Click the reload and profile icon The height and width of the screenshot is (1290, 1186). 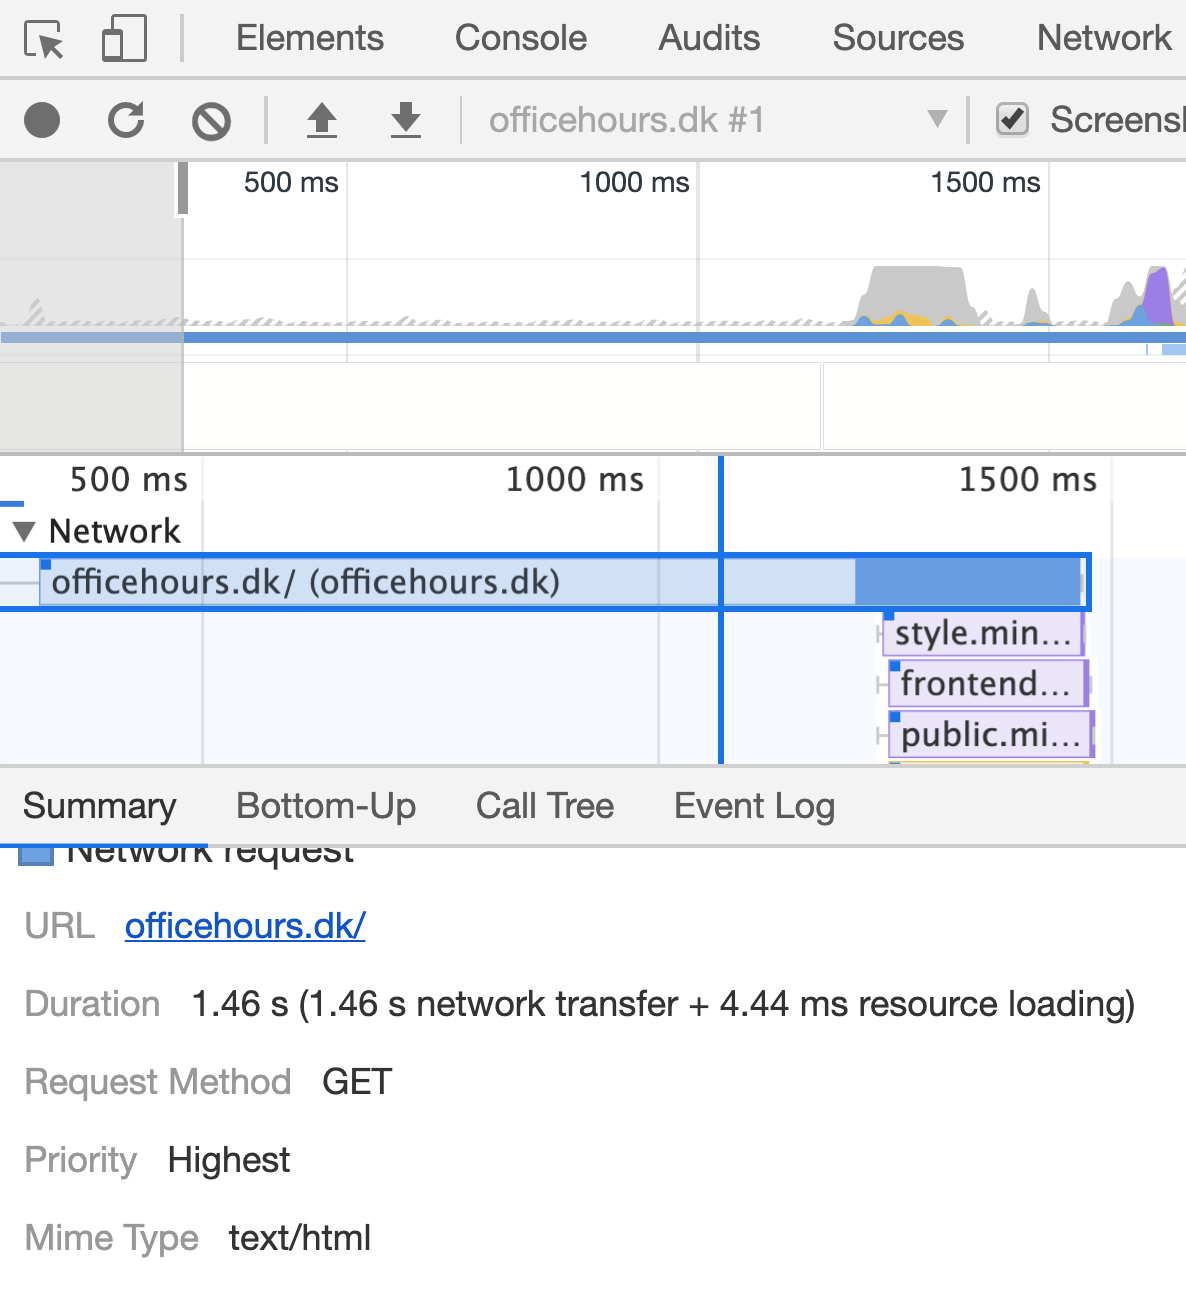pyautogui.click(x=126, y=119)
